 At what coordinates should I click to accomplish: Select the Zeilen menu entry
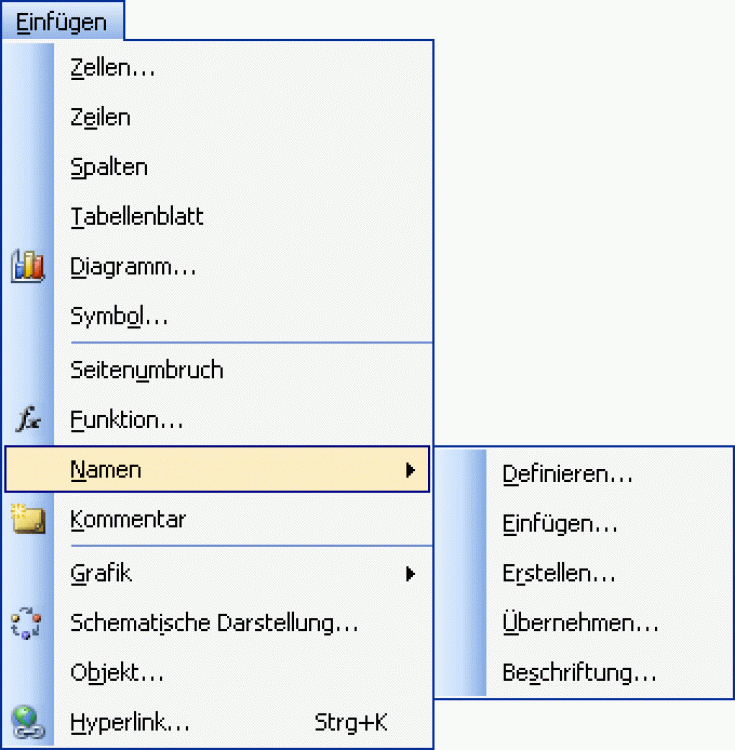(x=101, y=117)
